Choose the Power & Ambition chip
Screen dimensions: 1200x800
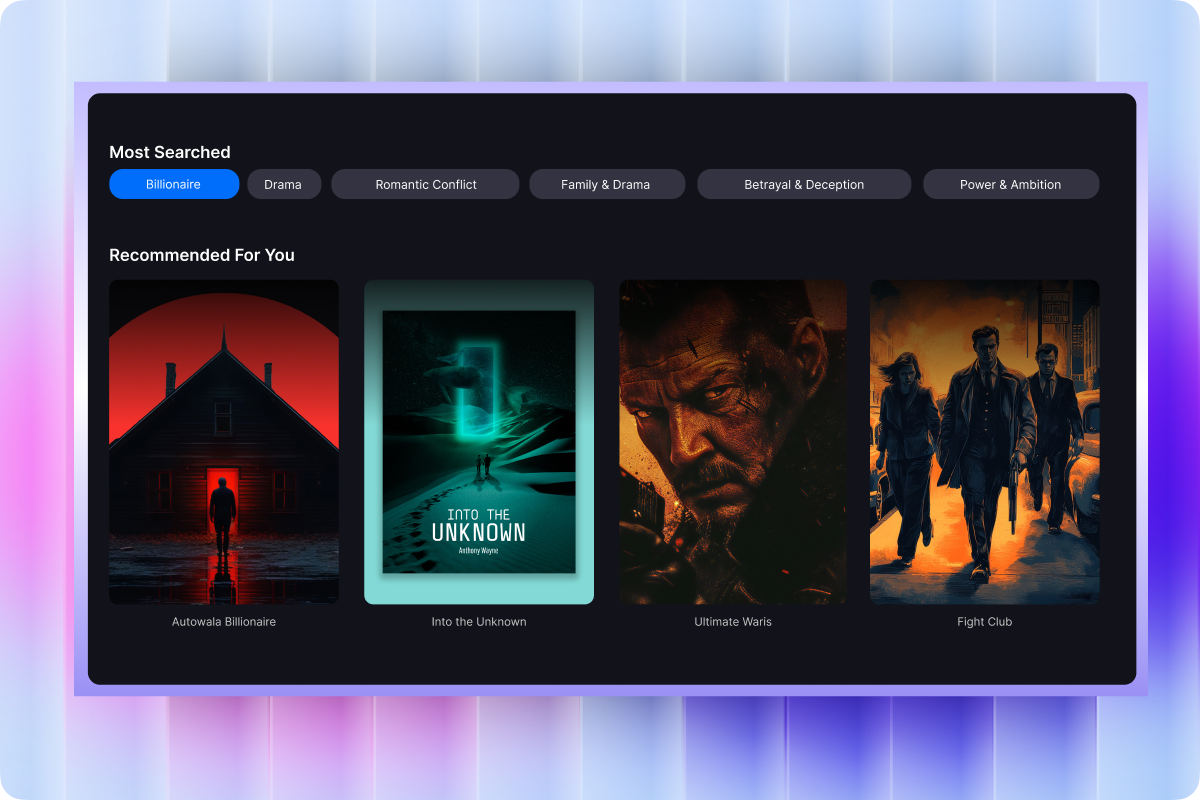(x=1011, y=184)
